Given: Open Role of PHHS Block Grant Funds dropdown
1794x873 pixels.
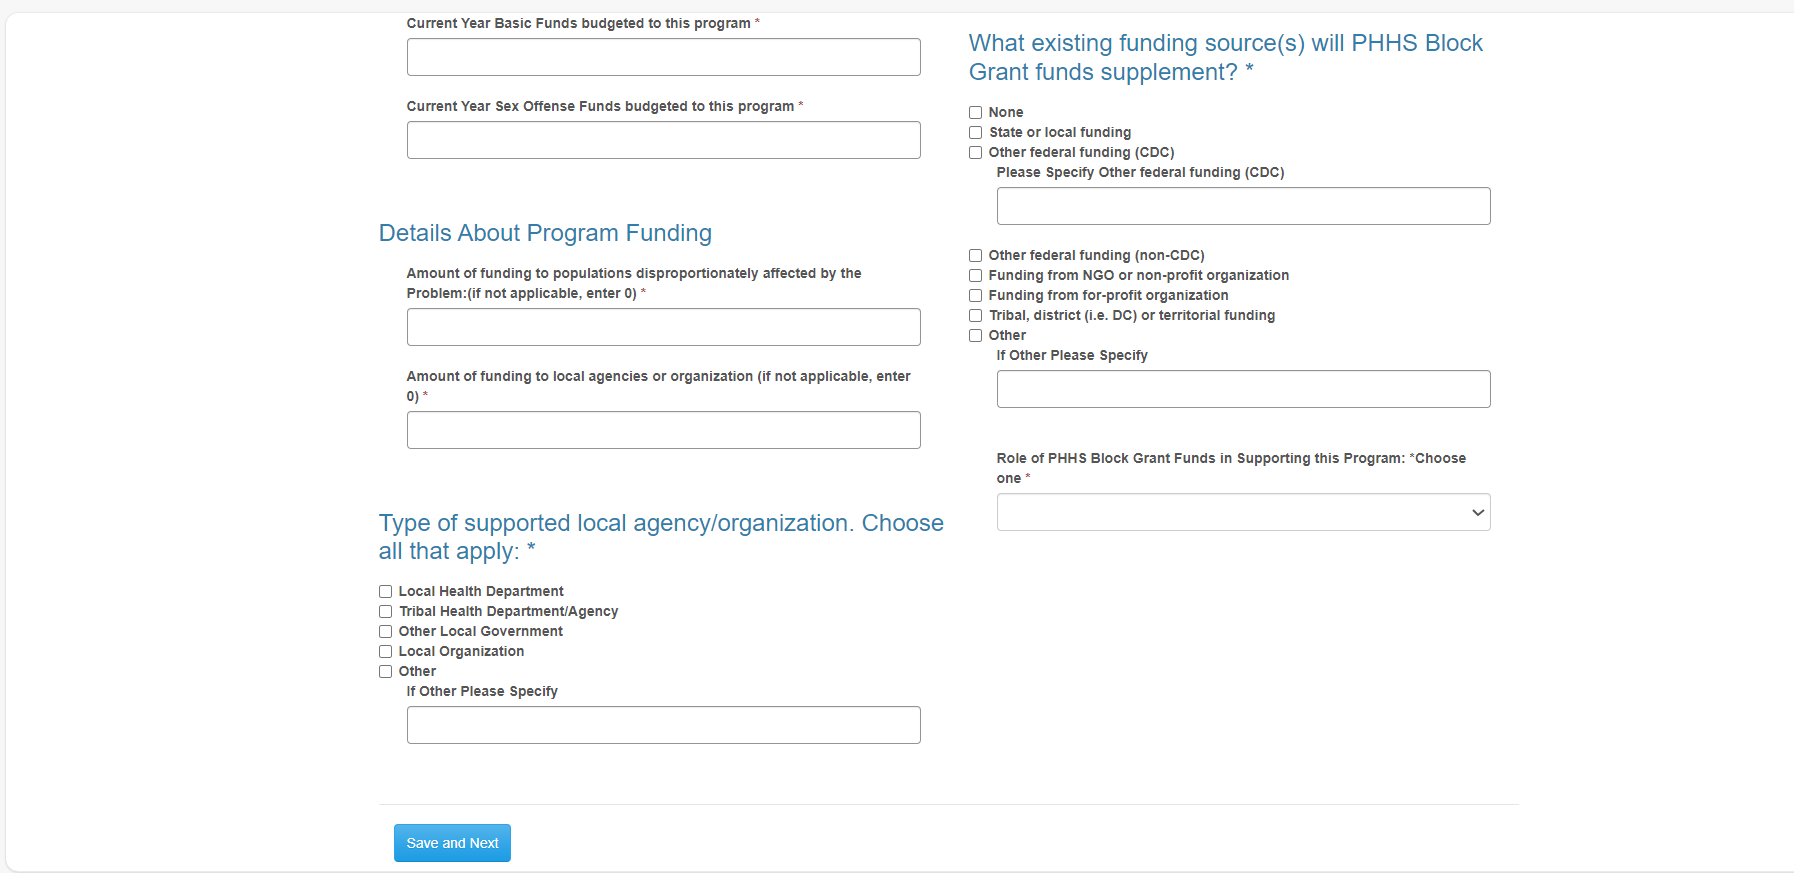Looking at the screenshot, I should pos(1243,512).
